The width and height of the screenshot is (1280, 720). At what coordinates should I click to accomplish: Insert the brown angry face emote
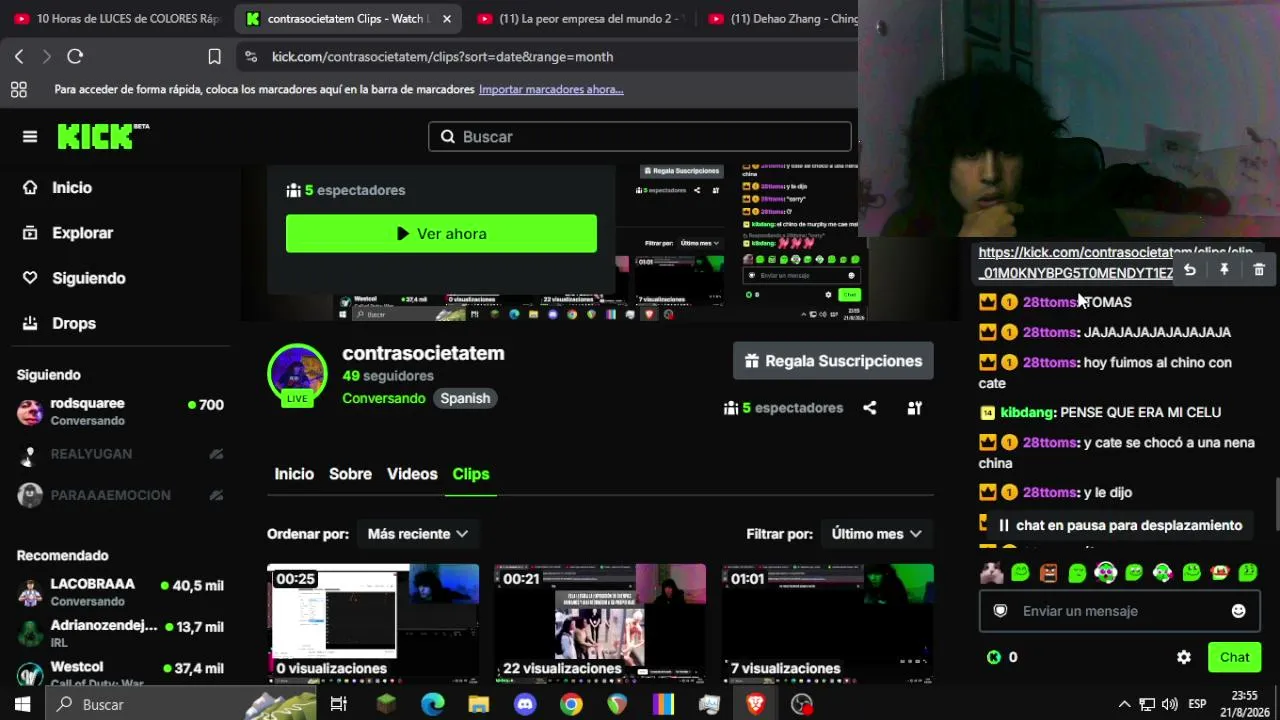tap(1048, 573)
